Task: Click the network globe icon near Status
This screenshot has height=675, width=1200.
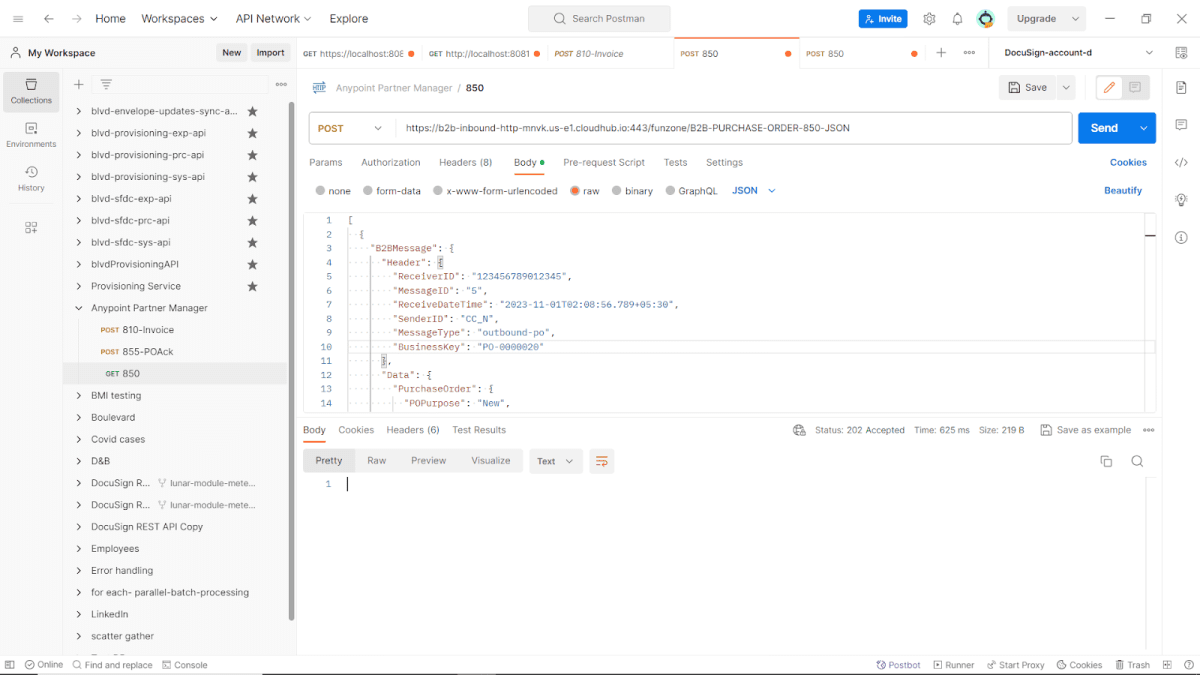Action: (799, 430)
